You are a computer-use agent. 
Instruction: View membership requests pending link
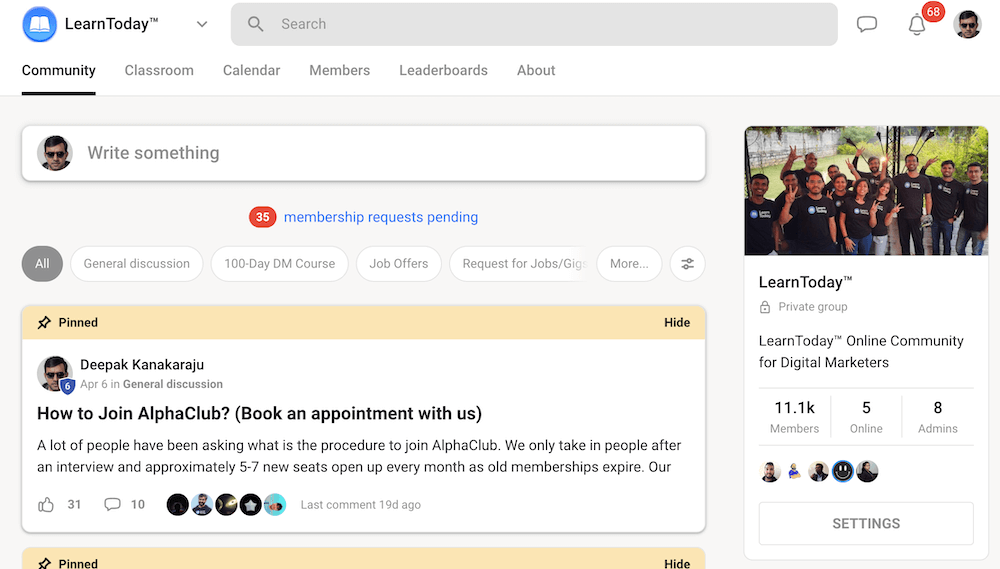click(x=381, y=217)
